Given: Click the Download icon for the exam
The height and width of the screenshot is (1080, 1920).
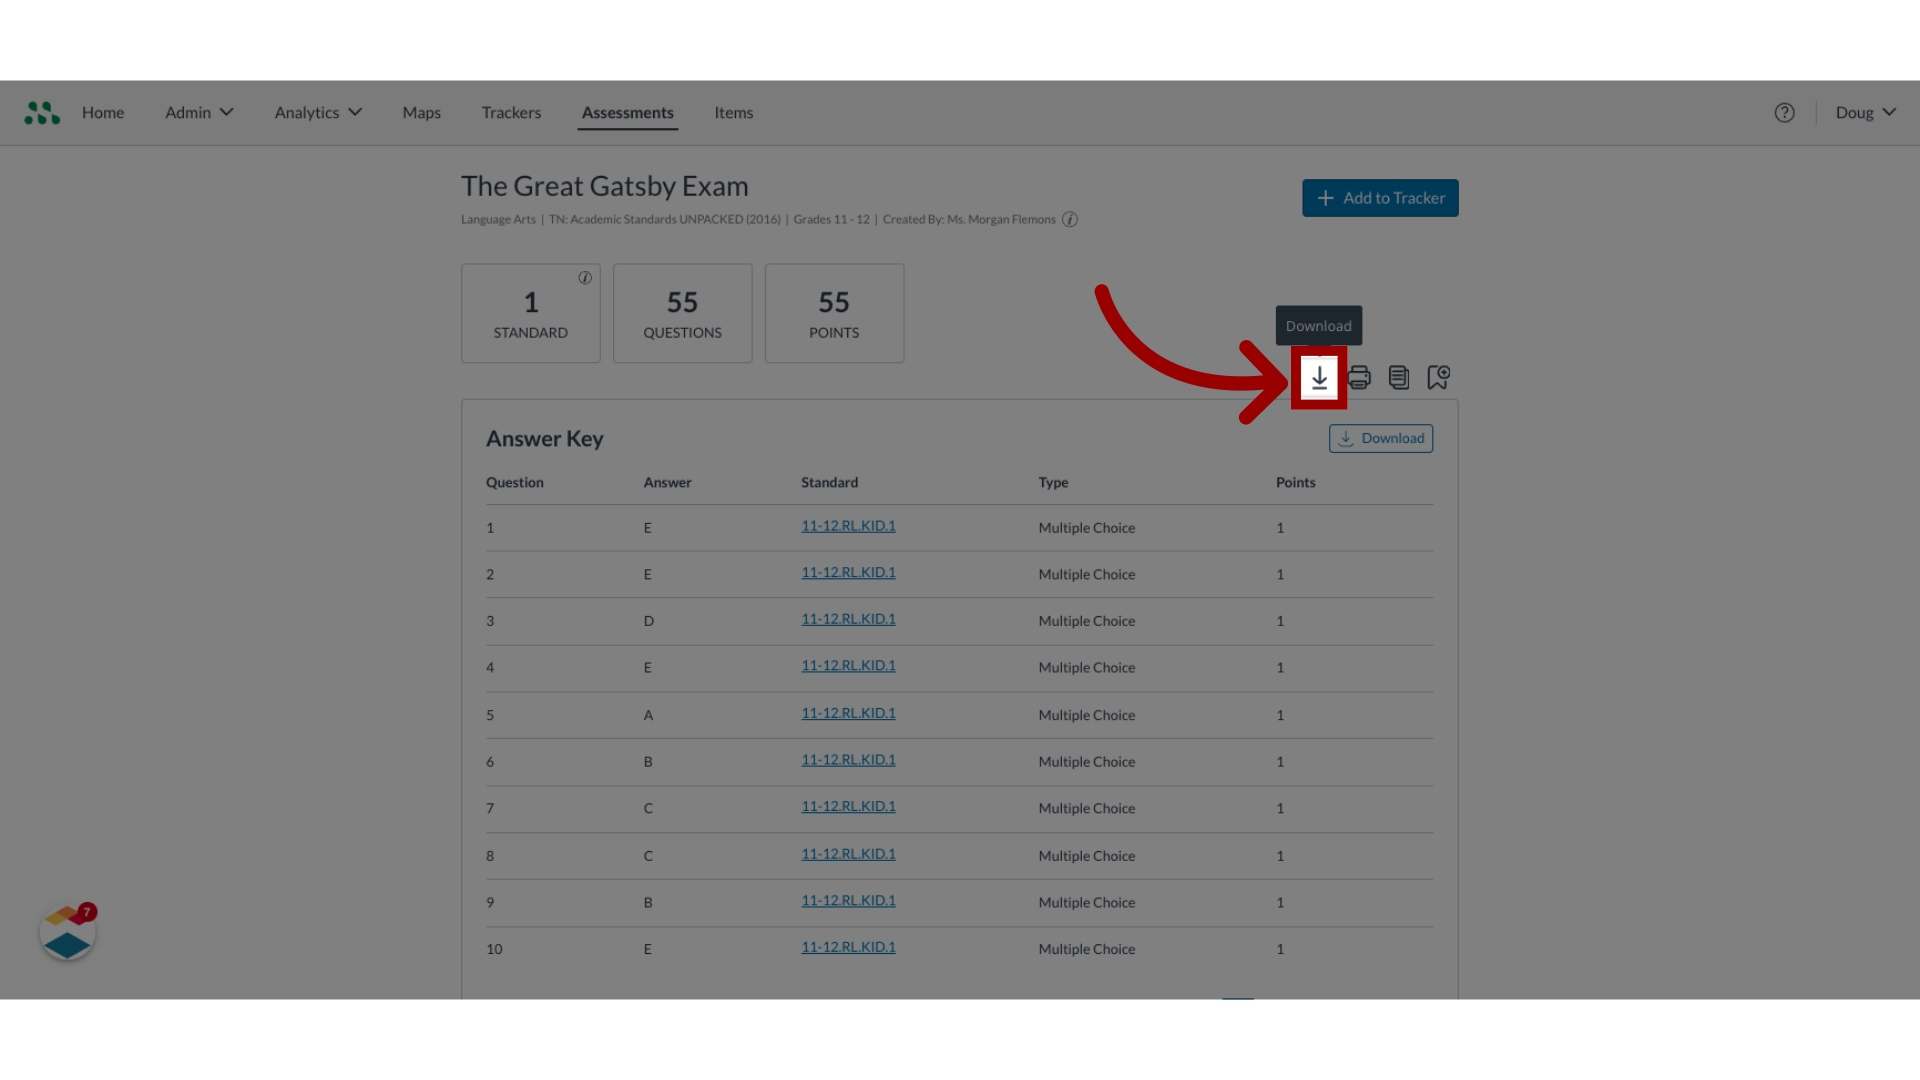Looking at the screenshot, I should point(1319,377).
